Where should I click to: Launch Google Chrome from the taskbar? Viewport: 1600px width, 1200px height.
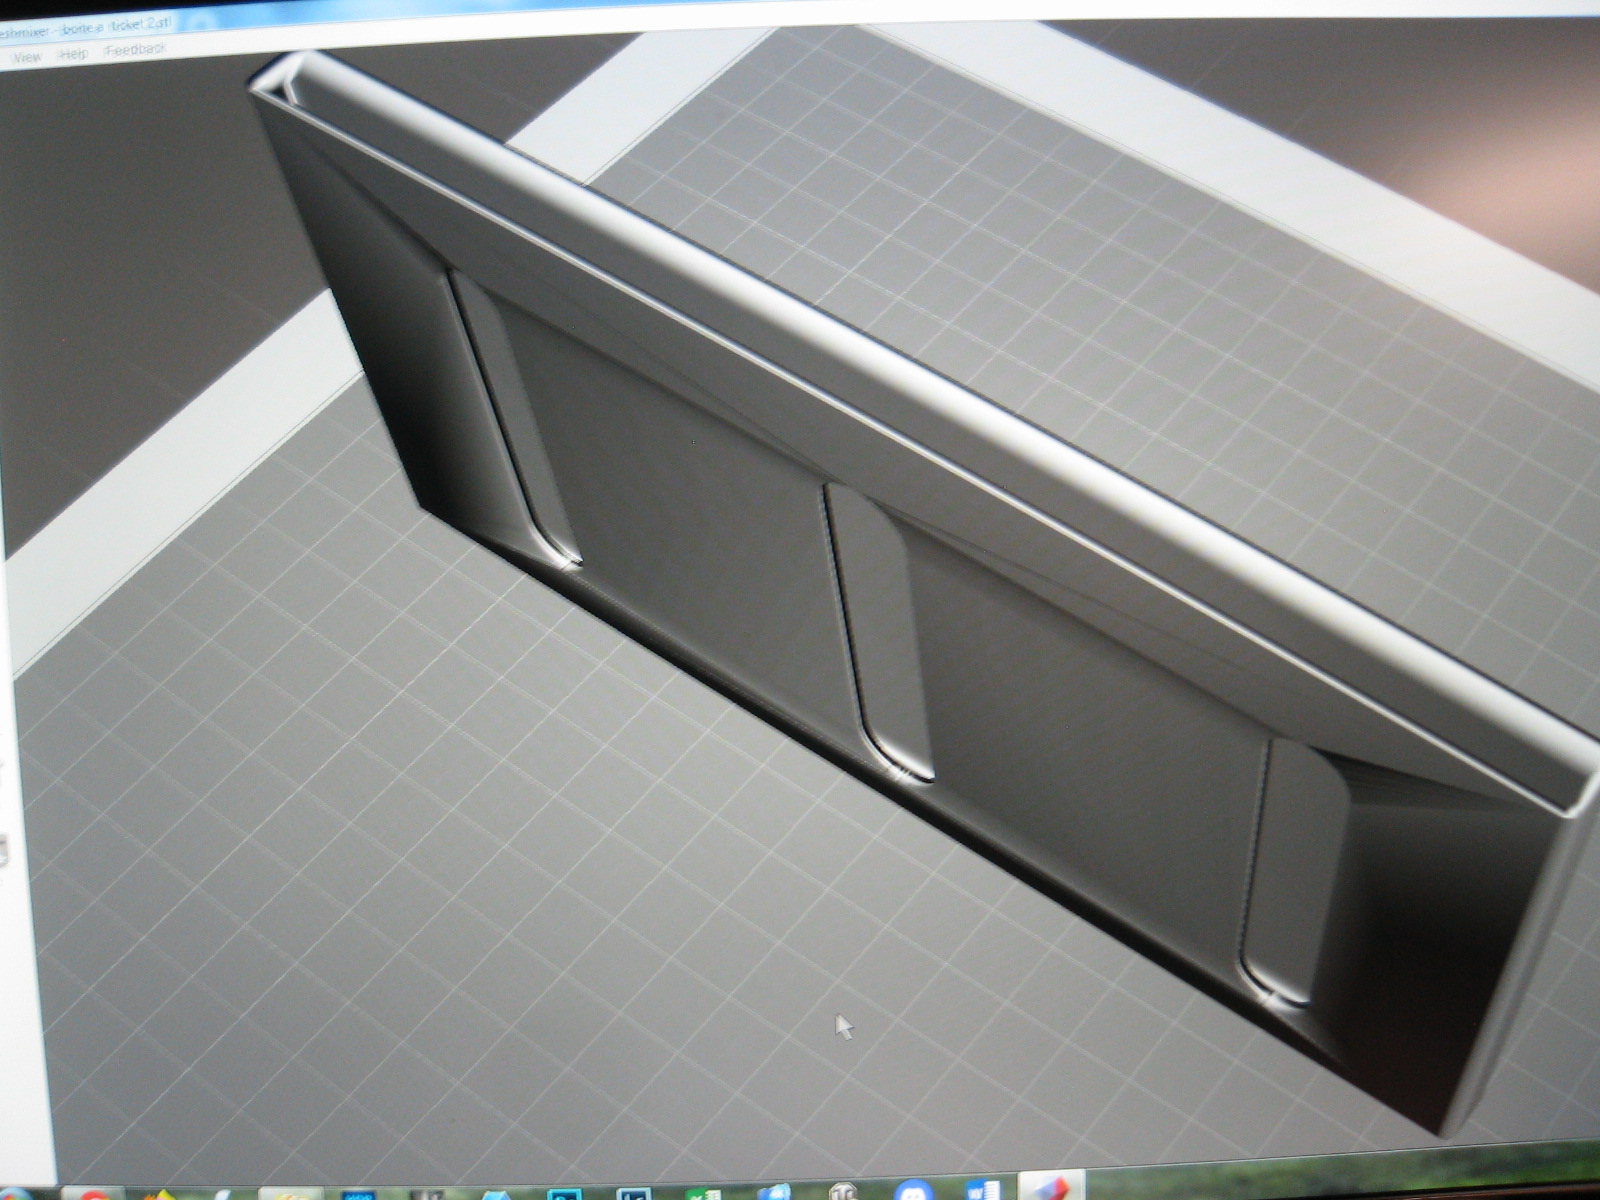[x=95, y=1192]
